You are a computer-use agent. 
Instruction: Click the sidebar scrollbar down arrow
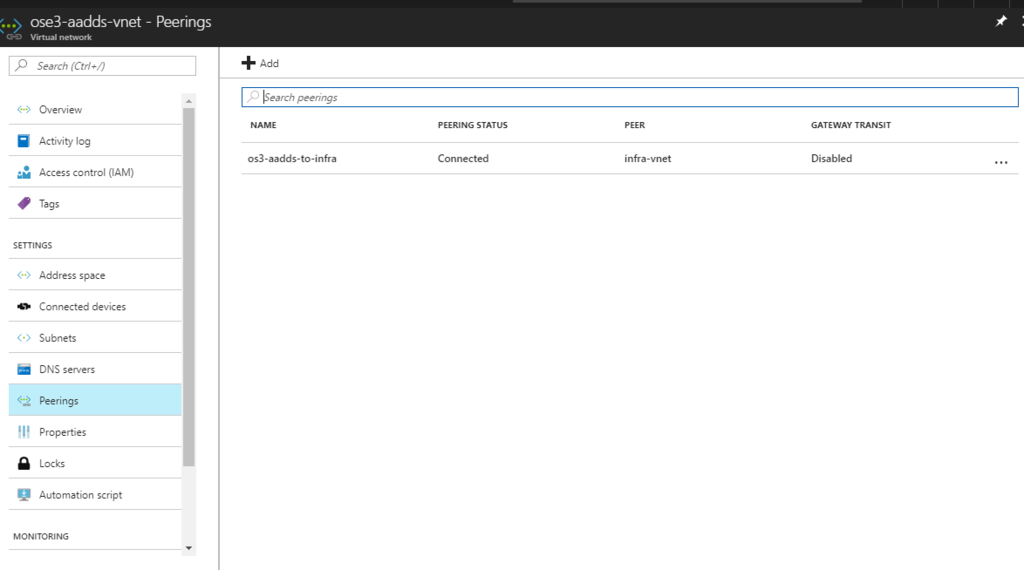[189, 548]
